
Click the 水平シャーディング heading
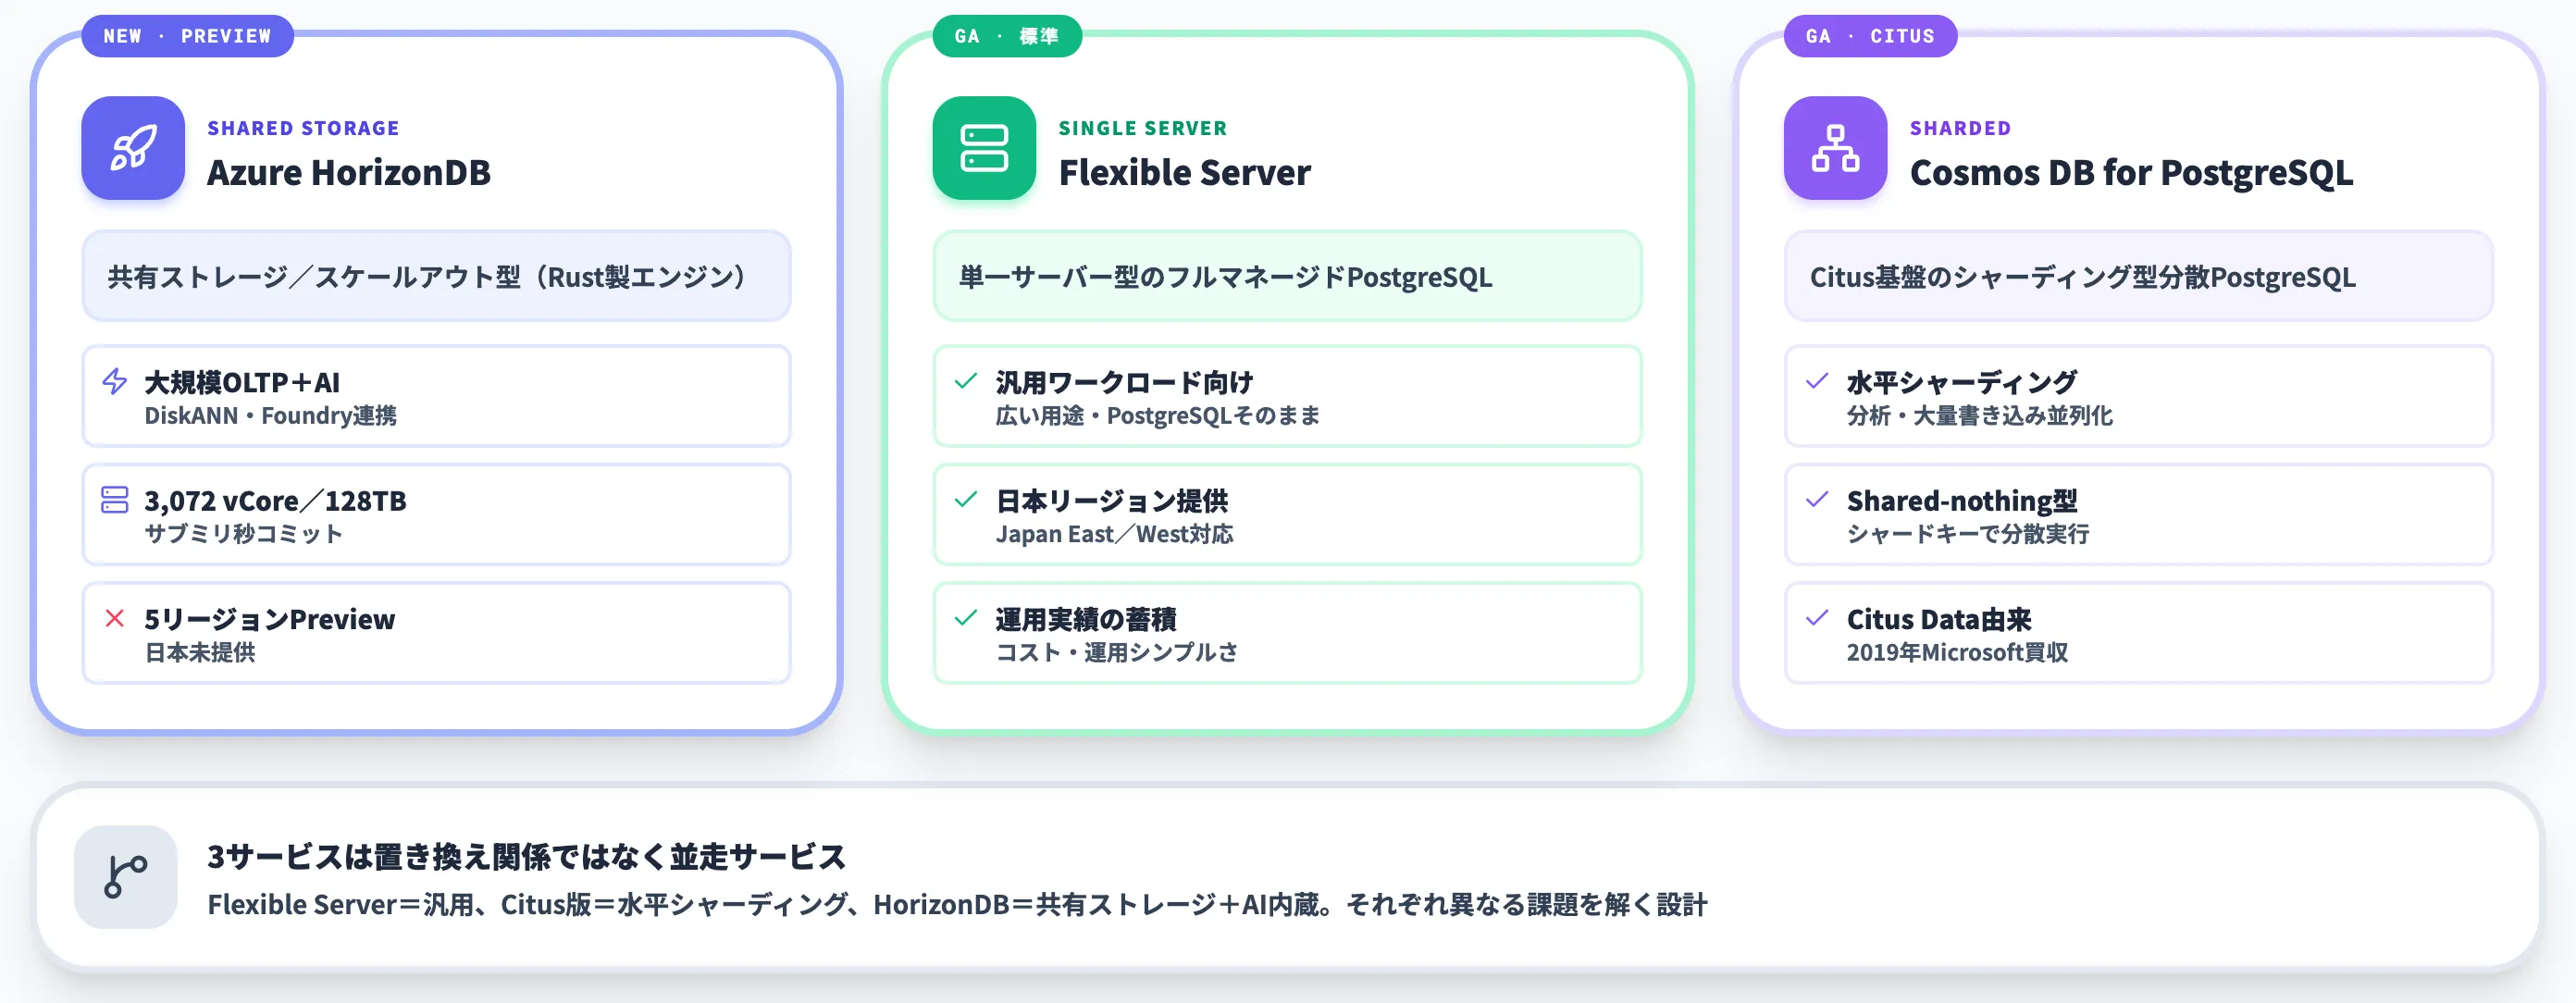1962,382
